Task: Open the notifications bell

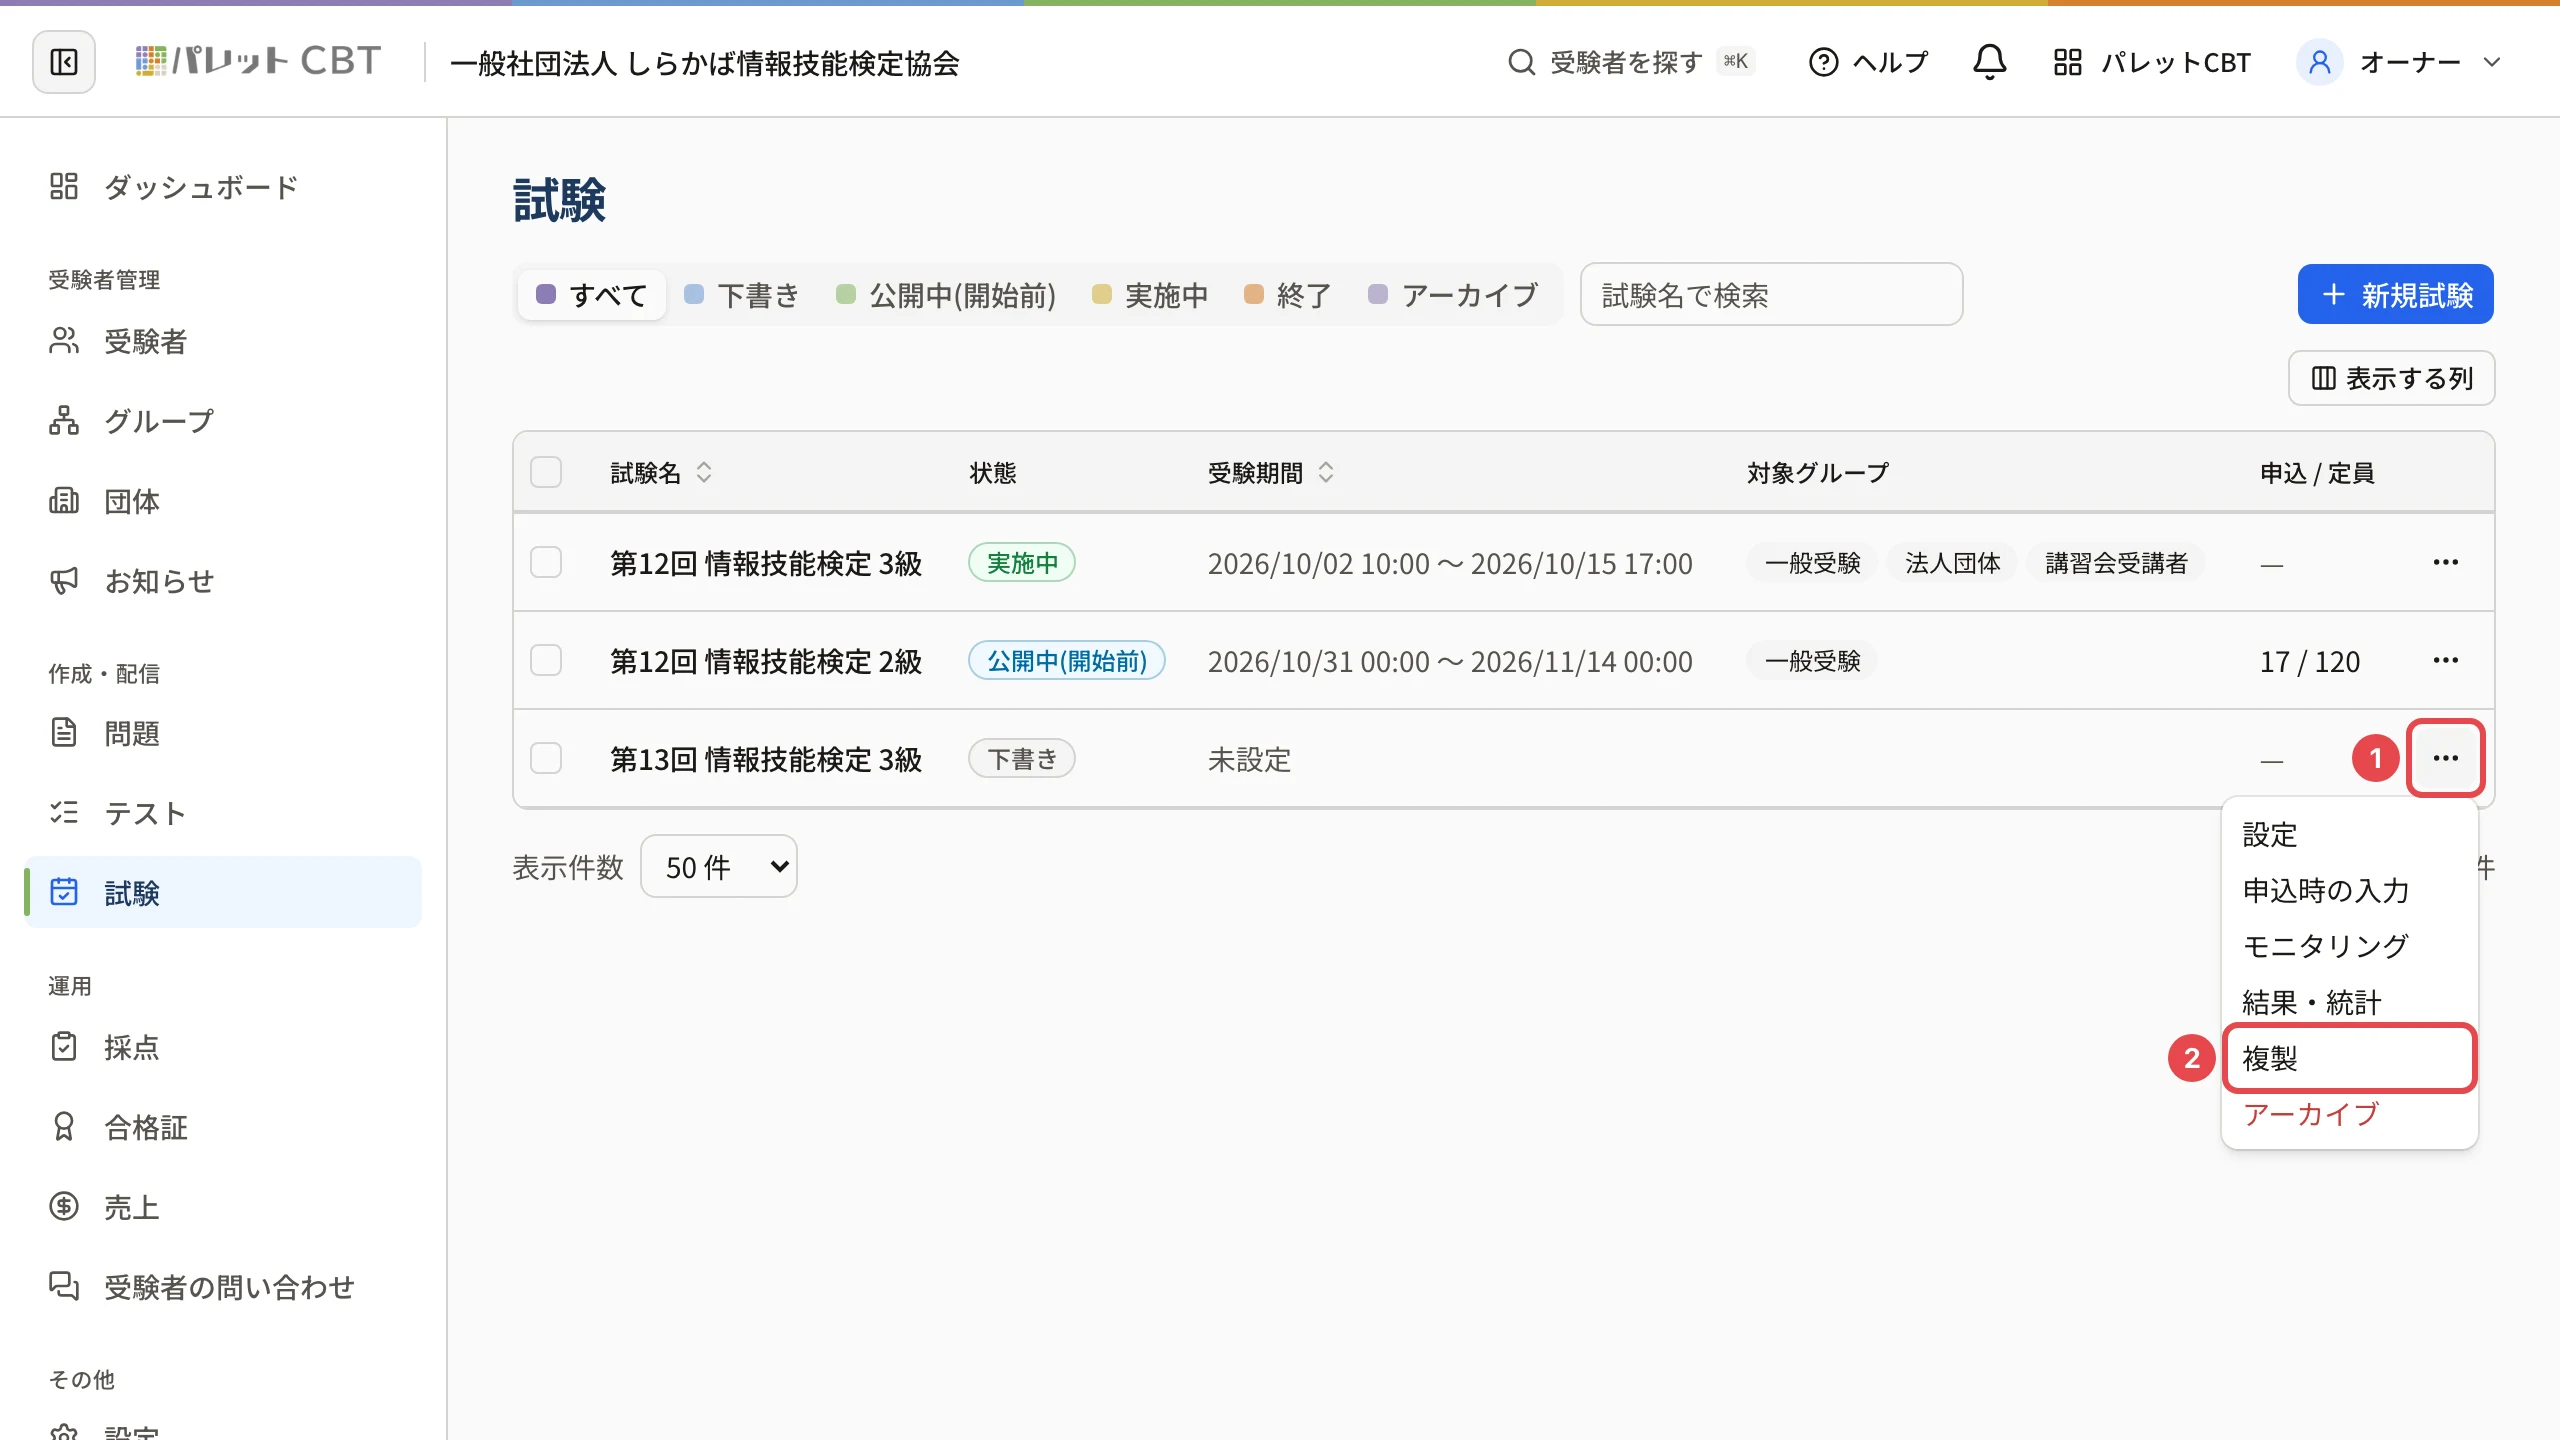Action: coord(1989,62)
